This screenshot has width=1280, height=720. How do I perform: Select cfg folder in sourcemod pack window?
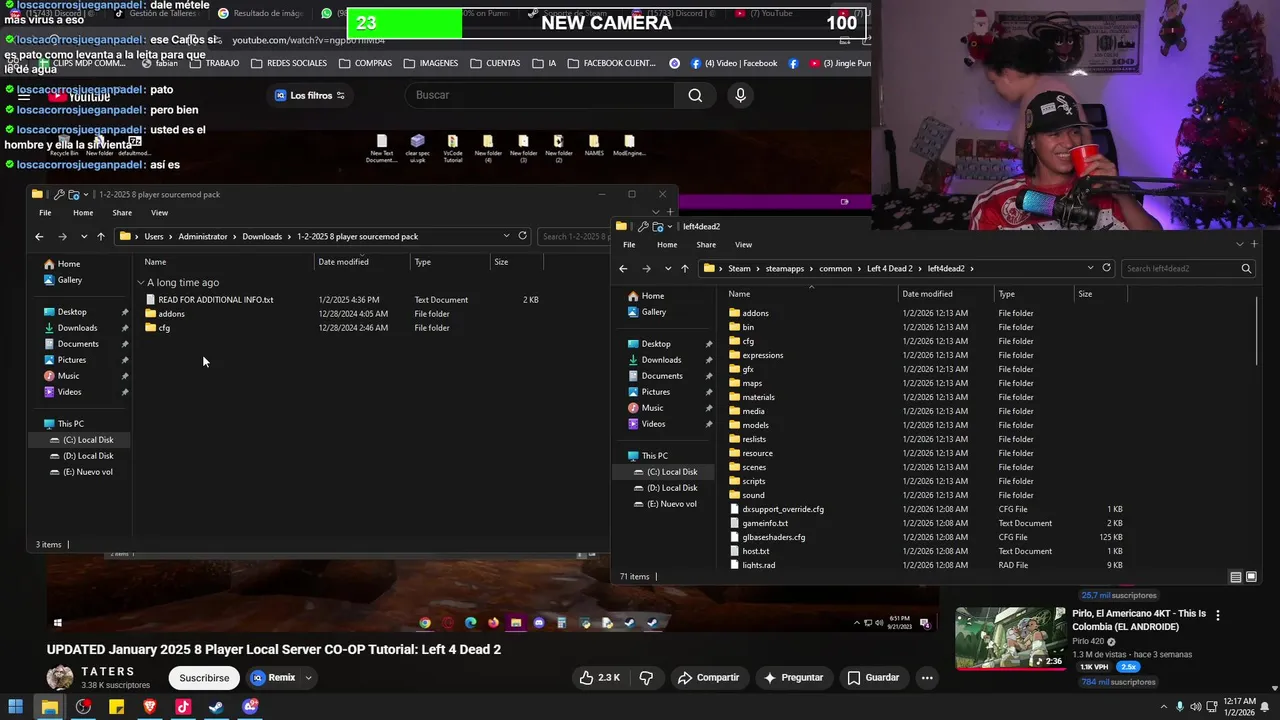click(x=157, y=328)
